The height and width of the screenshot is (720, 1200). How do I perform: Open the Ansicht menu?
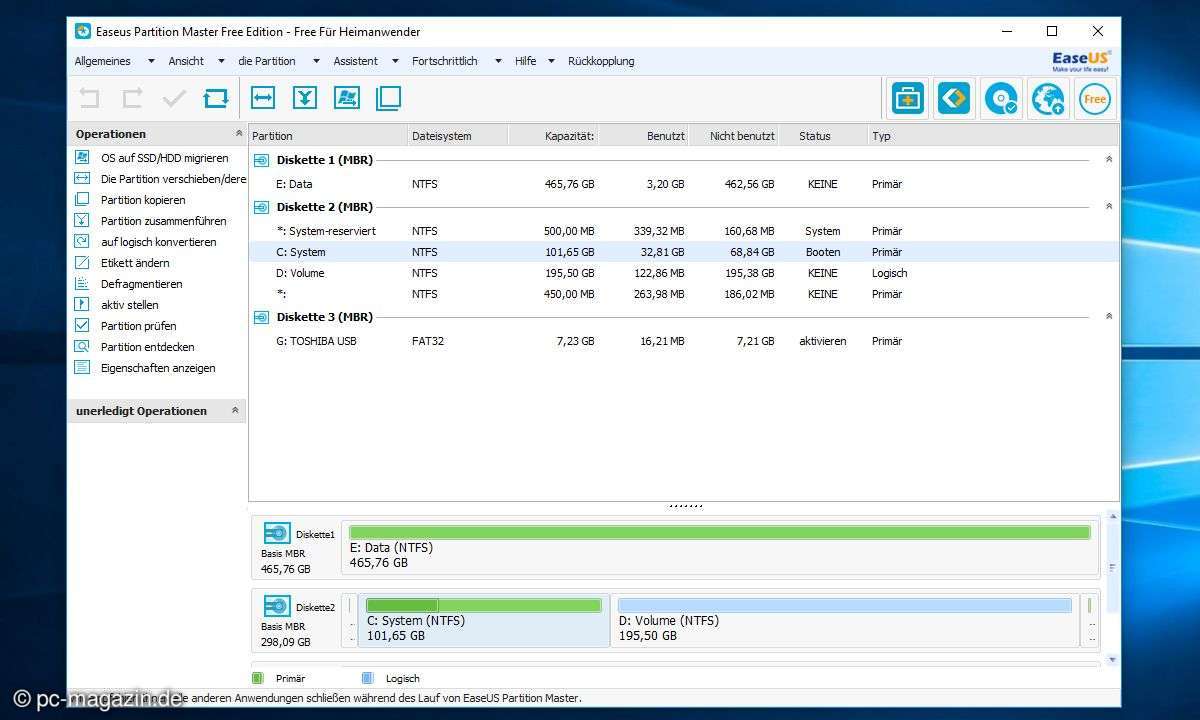coord(186,61)
